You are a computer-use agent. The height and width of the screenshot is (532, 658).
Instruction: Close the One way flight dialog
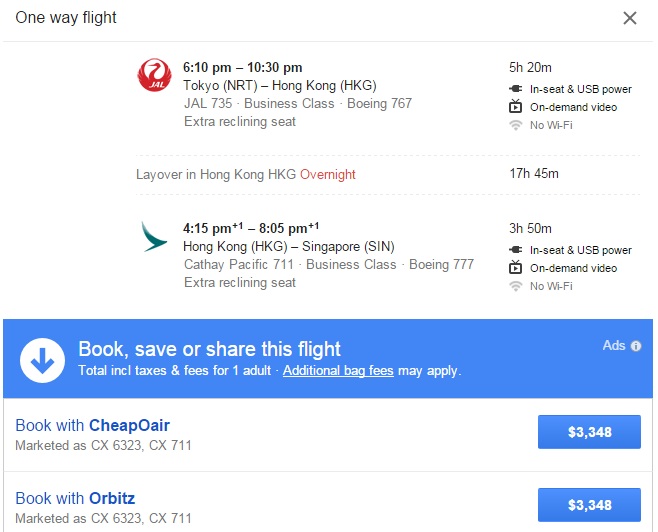[629, 18]
